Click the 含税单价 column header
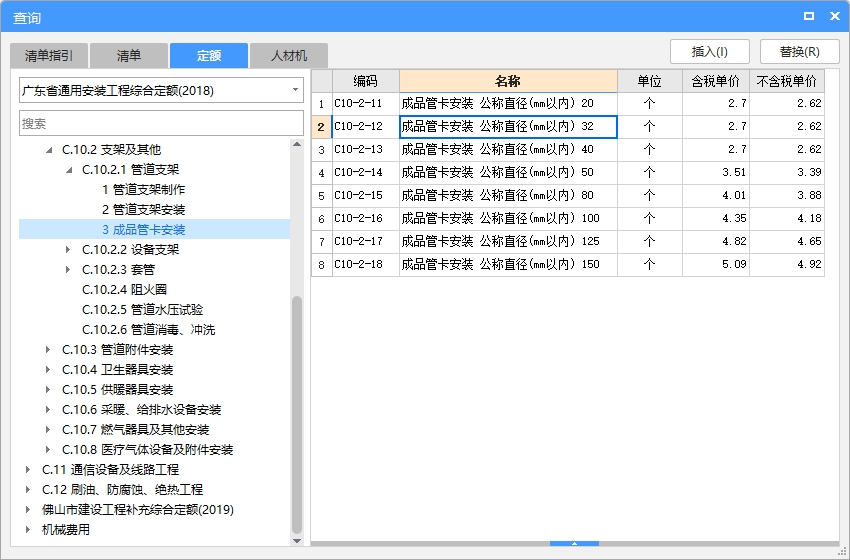Screen dimensions: 850x560 716,81
